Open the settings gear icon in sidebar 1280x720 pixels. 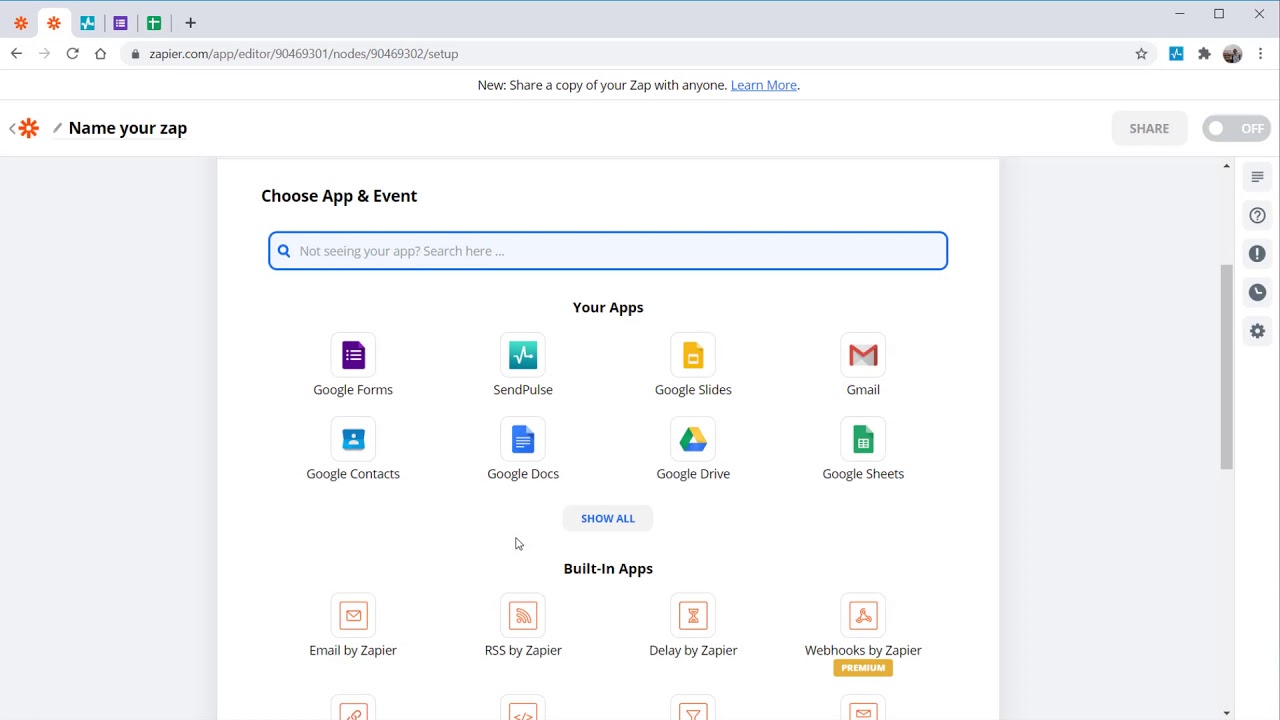coord(1257,331)
